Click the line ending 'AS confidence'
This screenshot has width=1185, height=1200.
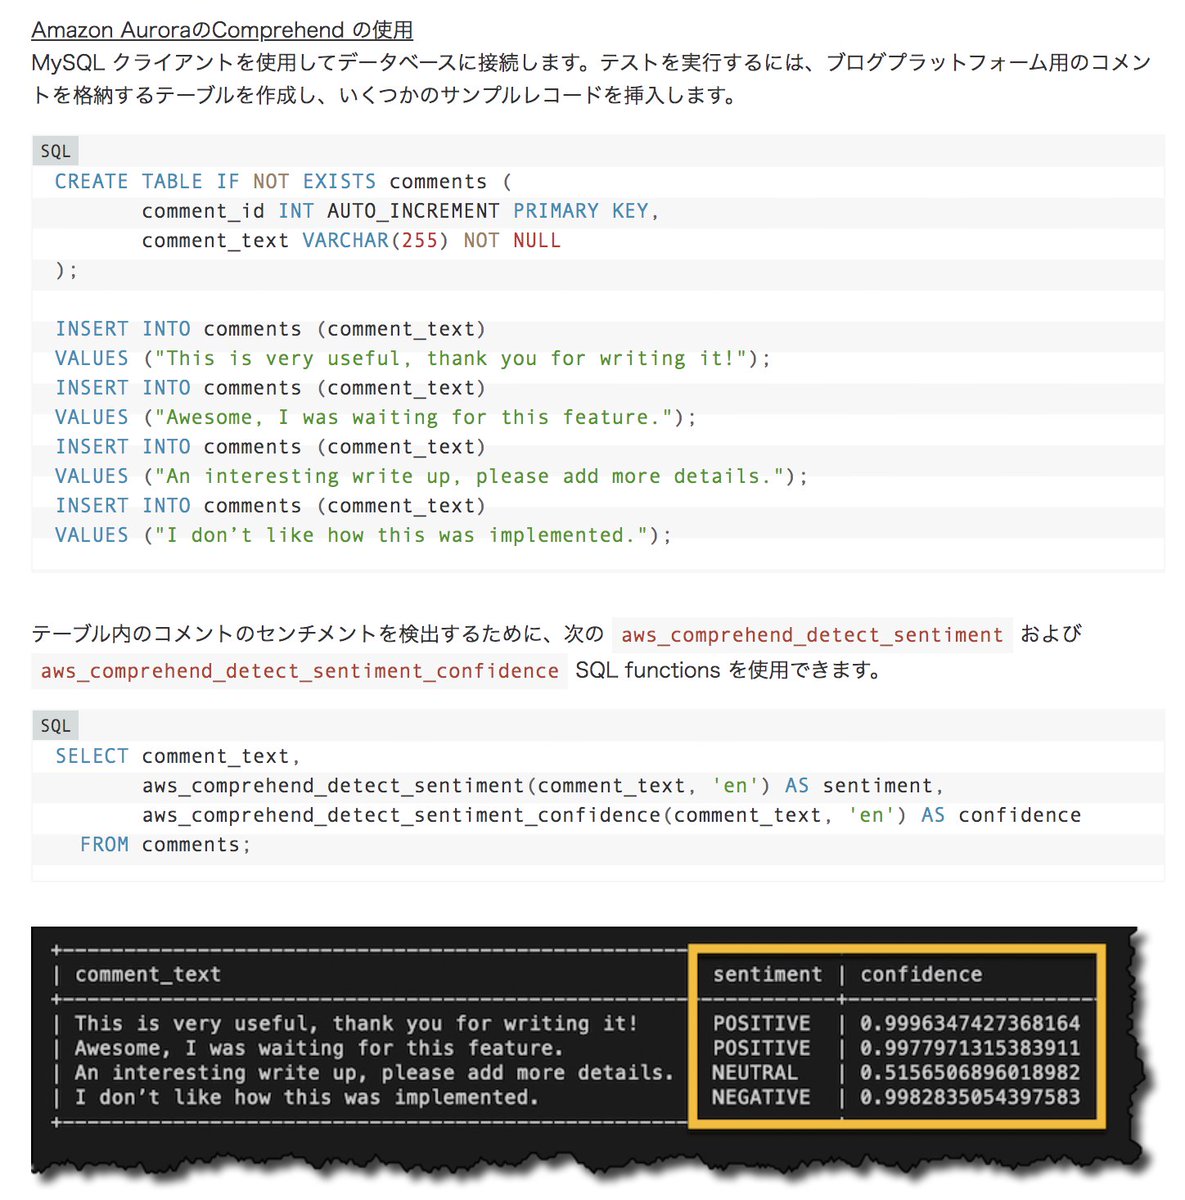click(x=611, y=816)
